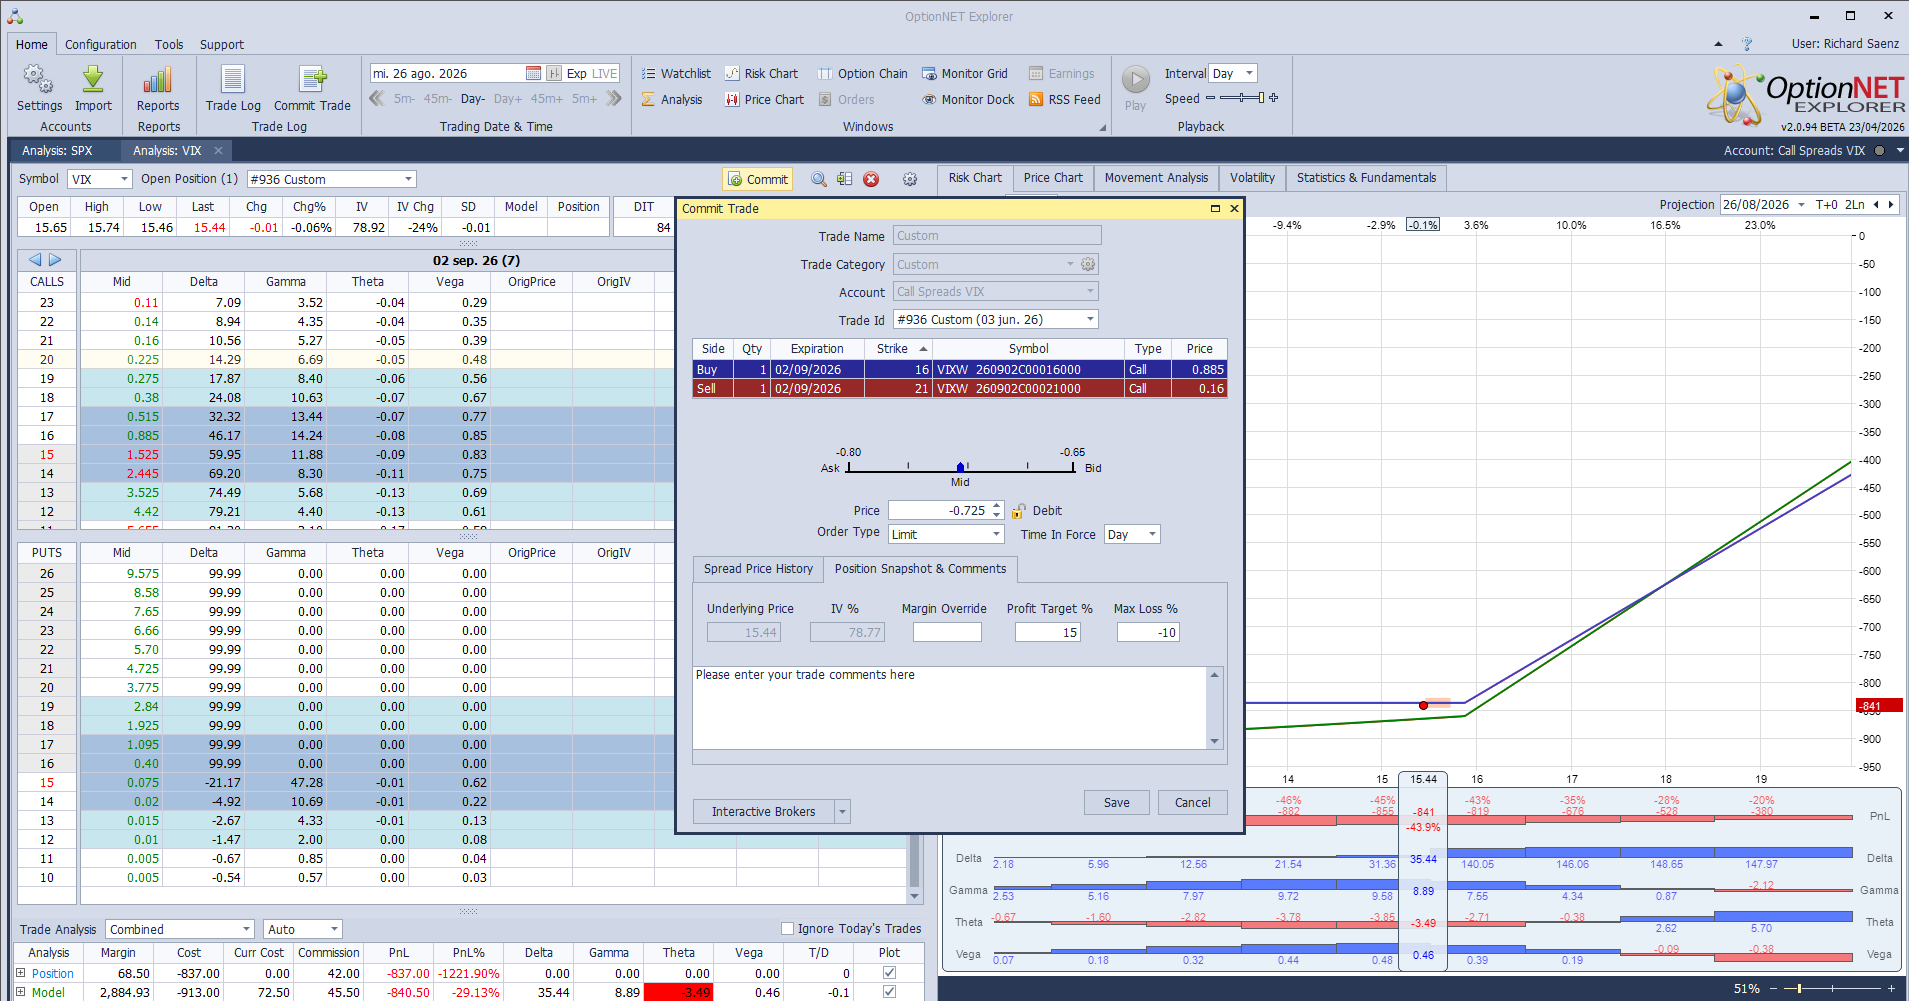The height and width of the screenshot is (1001, 1909).
Task: Click the green table icon beside the magnifier
Action: [x=845, y=179]
